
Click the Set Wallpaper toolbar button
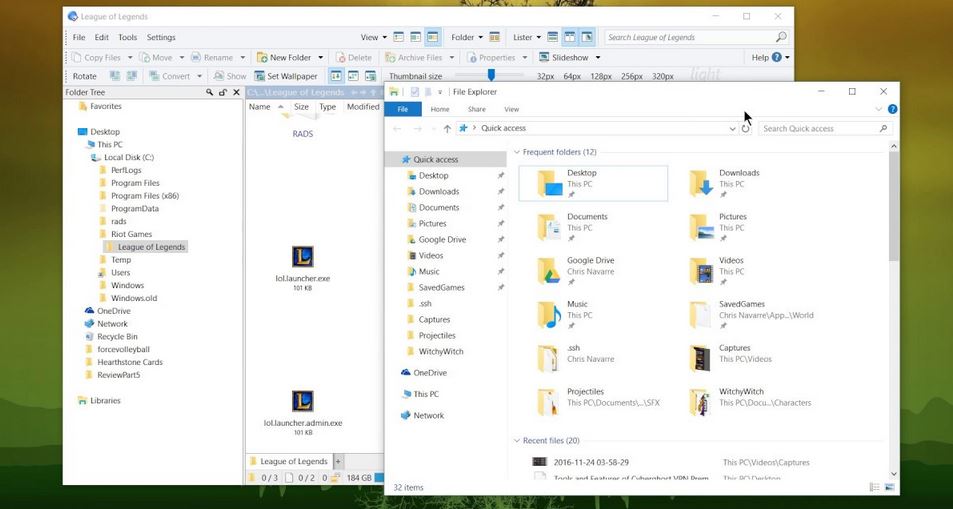[x=286, y=76]
